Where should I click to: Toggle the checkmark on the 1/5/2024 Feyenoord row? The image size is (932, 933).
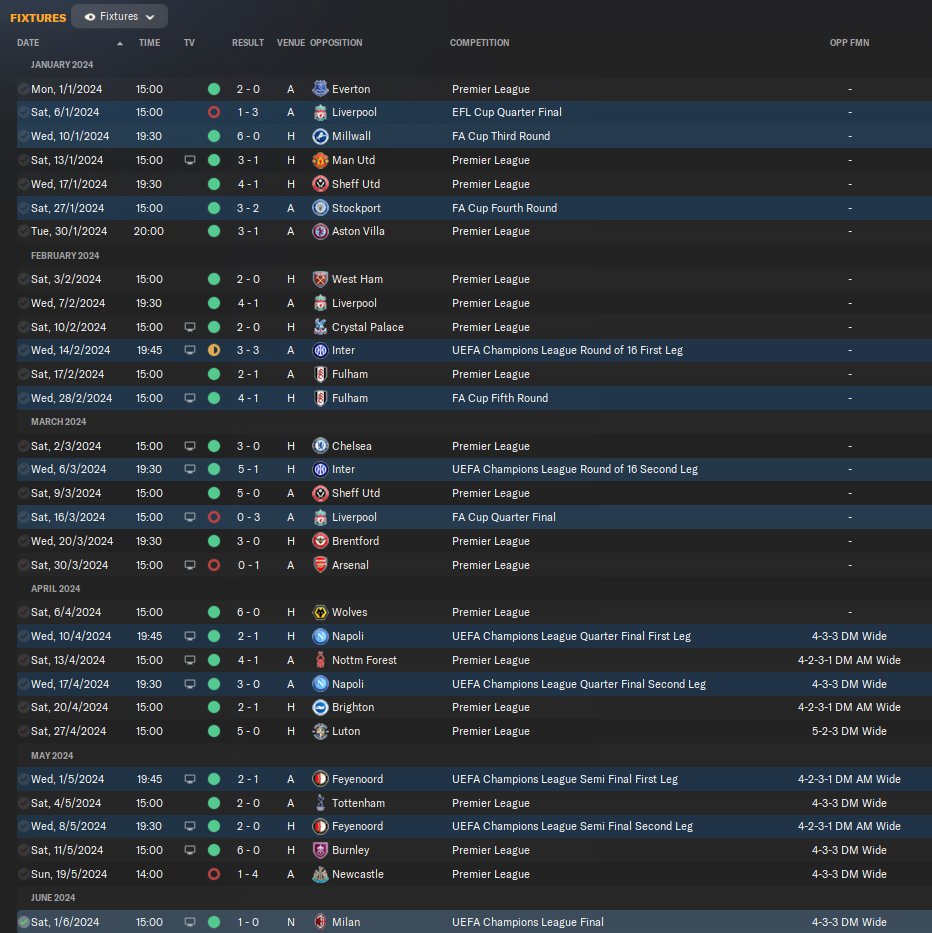[x=23, y=779]
